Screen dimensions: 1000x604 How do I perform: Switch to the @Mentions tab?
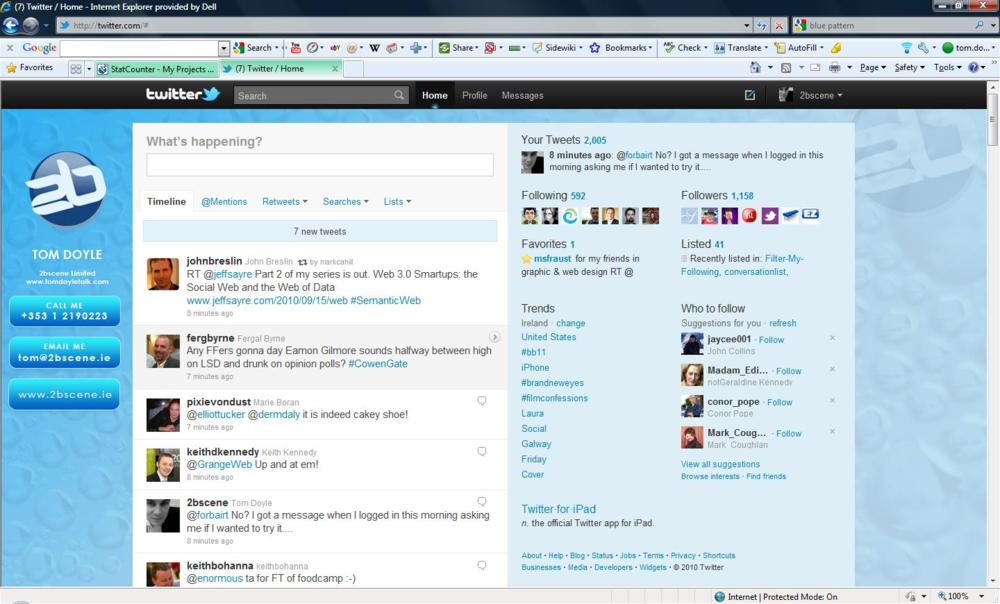[224, 202]
